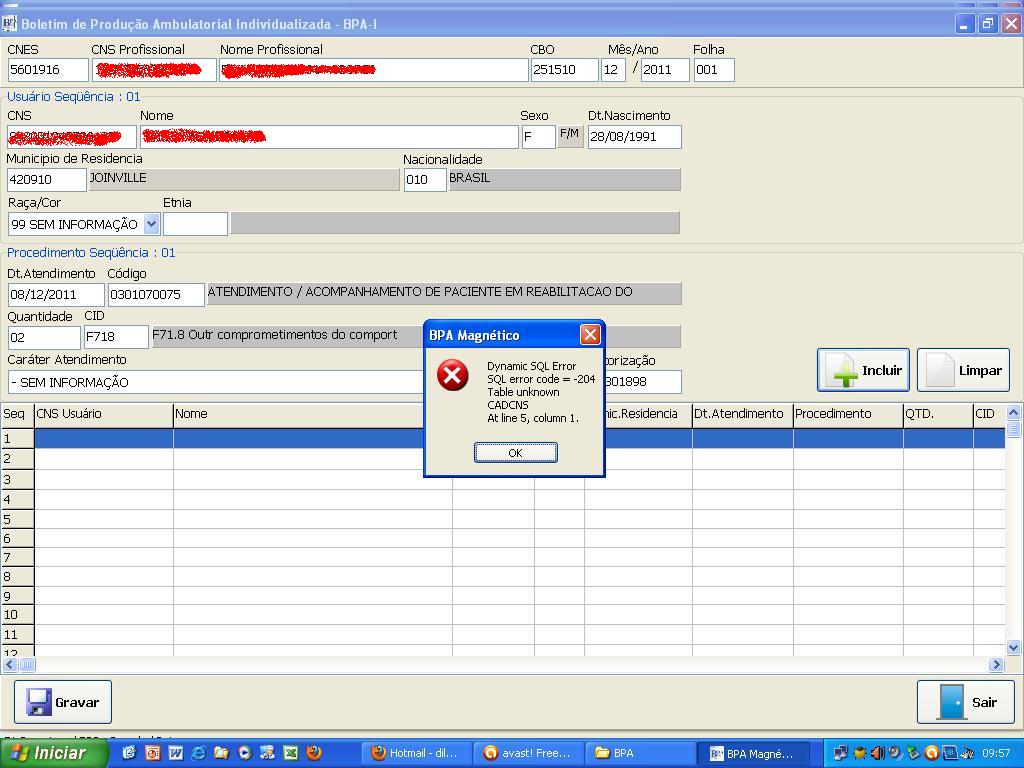Open the folder icon in quick launch
Viewport: 1024px width, 768px height.
(221, 753)
